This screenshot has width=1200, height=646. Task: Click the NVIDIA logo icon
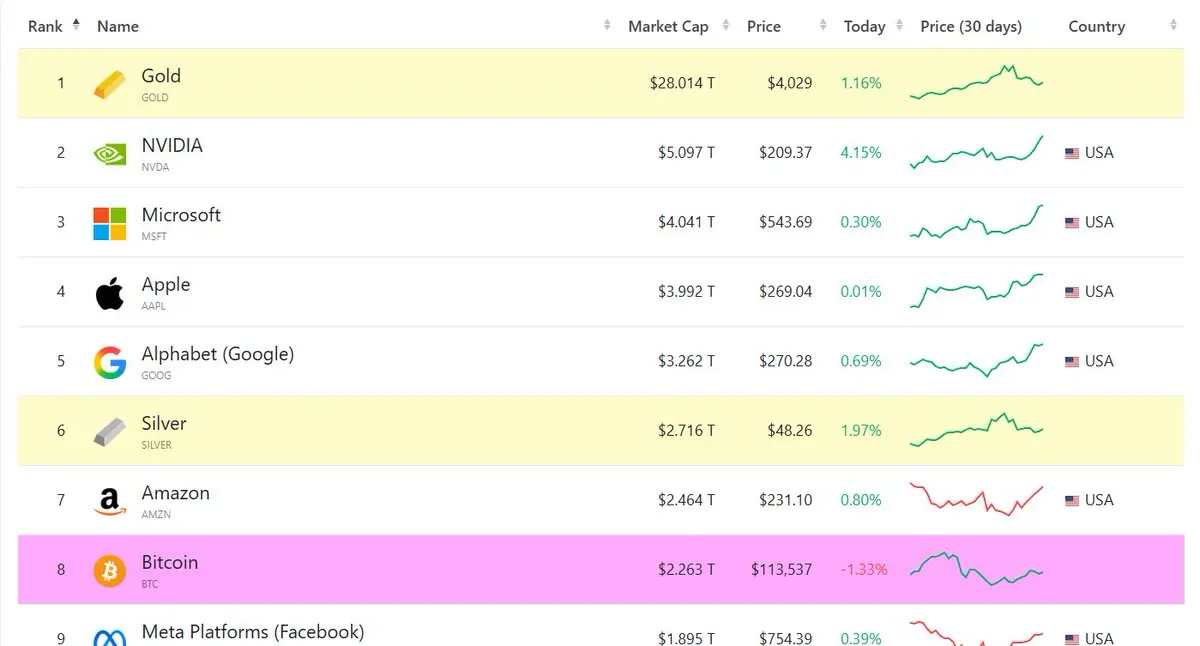(x=110, y=154)
